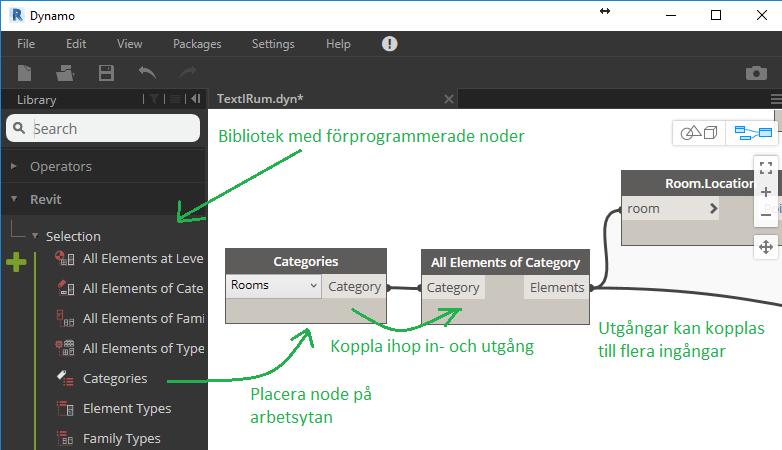Click 'All Elements at Leve' library entry
Image resolution: width=782 pixels, height=450 pixels.
pos(143,258)
